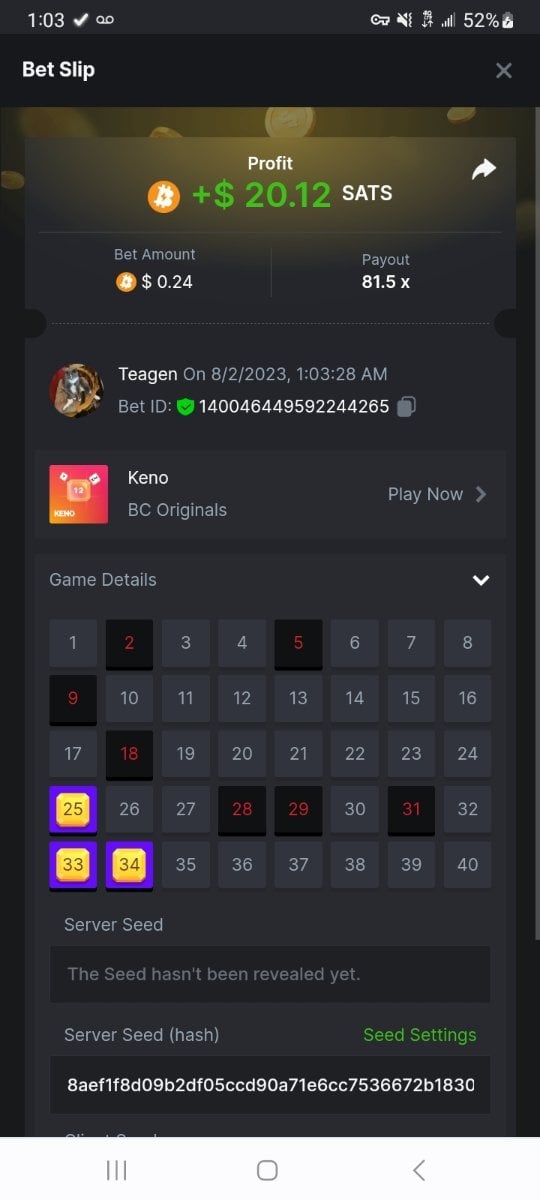Tap the Bitcoin coin icon beside Profit
This screenshot has height=1200, width=540.
pyautogui.click(x=164, y=195)
